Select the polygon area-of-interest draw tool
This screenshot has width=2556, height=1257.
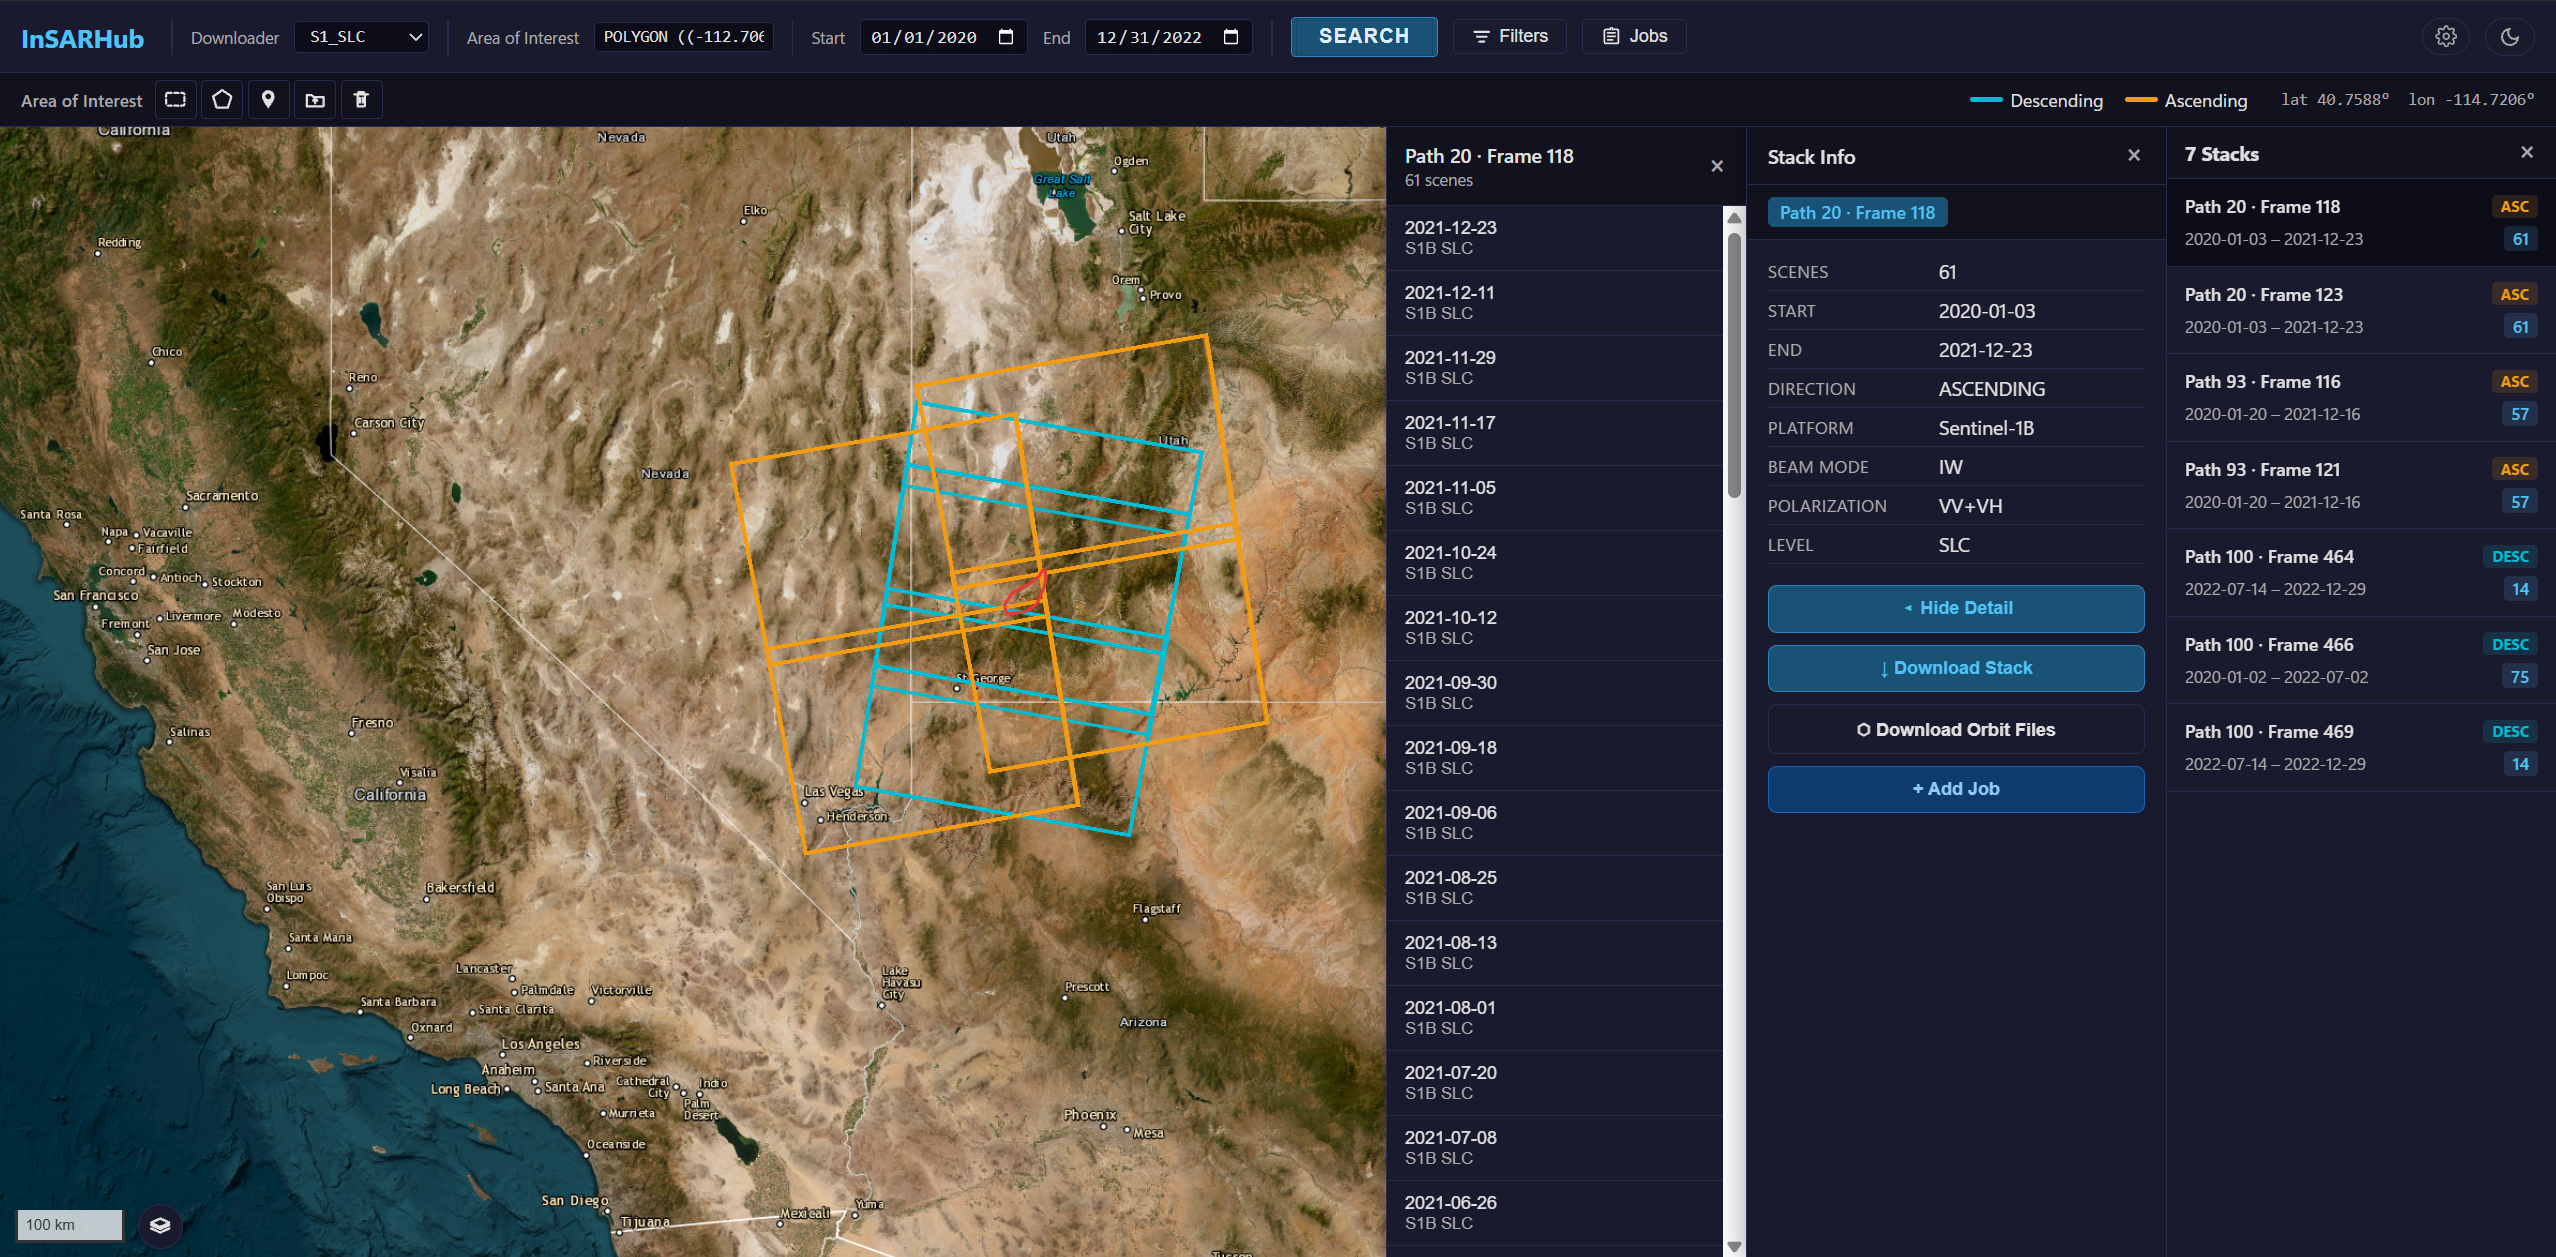click(222, 100)
